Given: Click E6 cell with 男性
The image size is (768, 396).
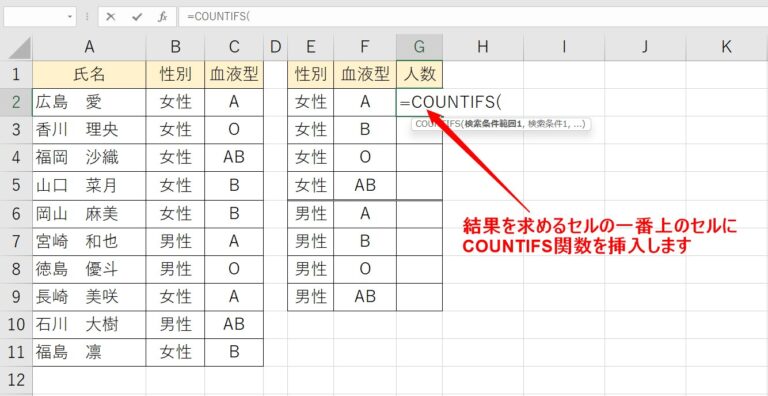Looking at the screenshot, I should [311, 214].
